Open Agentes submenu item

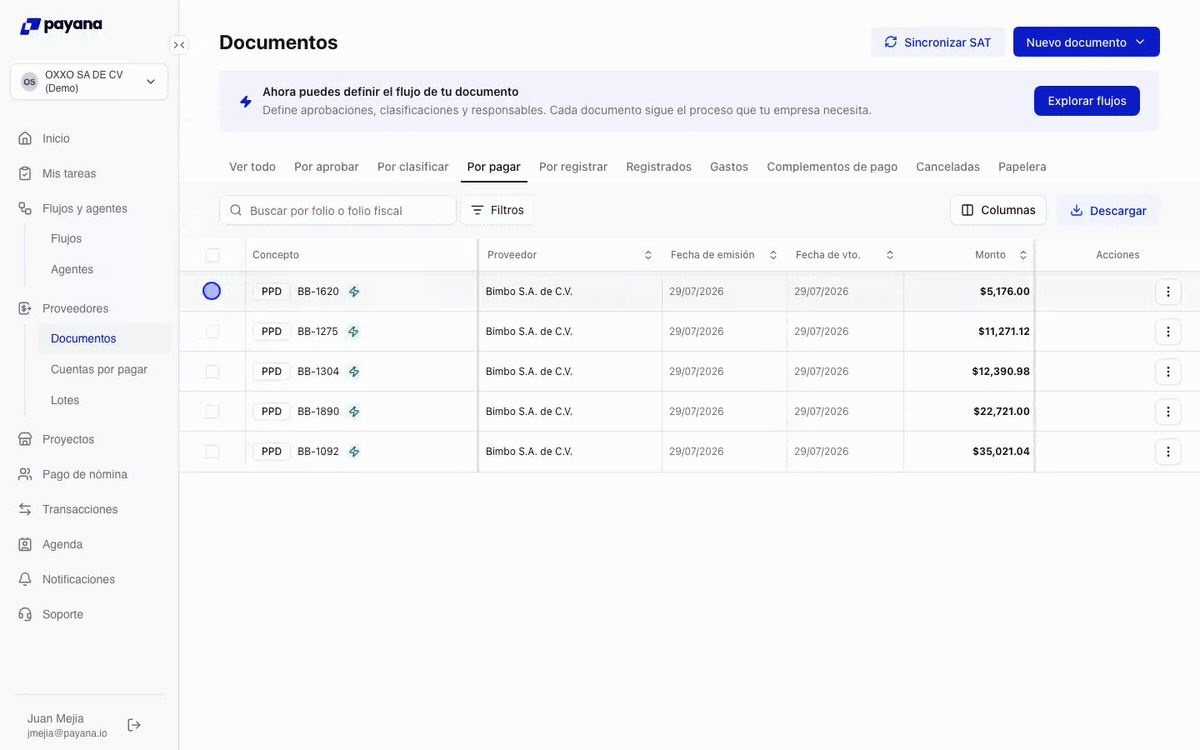(72, 269)
